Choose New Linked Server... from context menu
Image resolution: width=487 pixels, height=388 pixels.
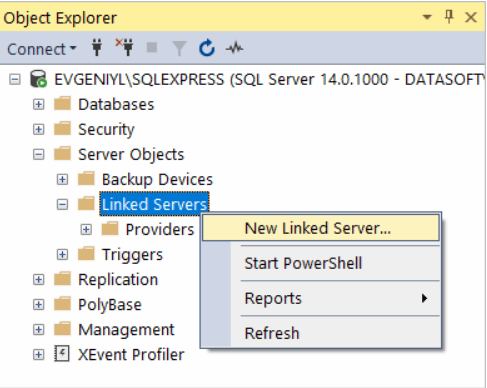321,228
